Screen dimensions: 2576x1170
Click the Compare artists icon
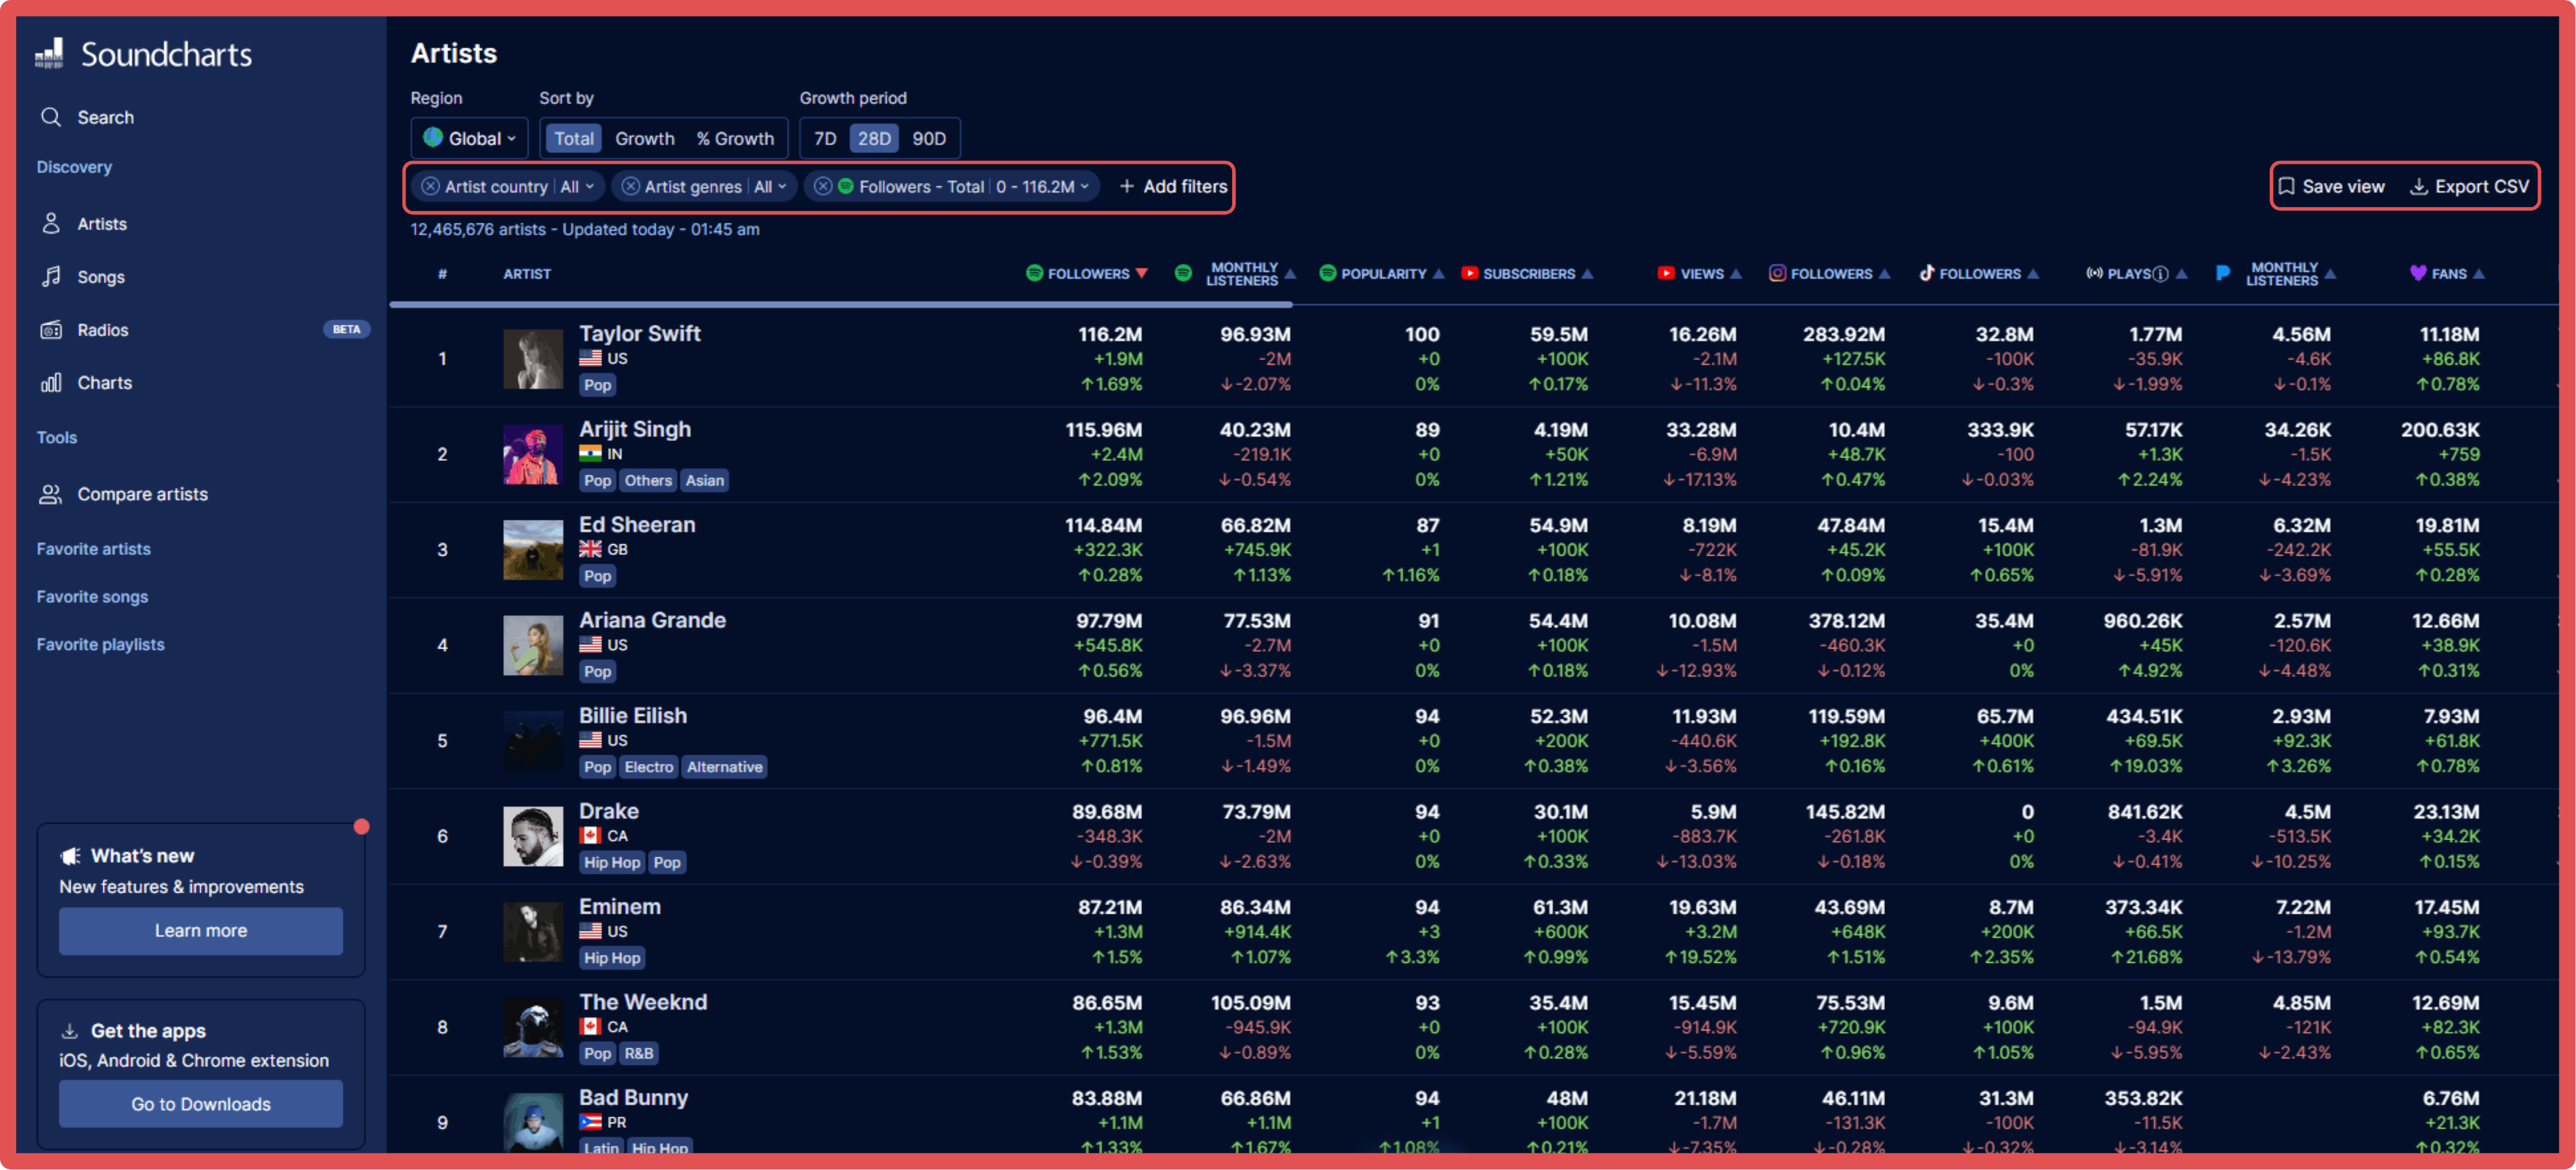tap(51, 493)
